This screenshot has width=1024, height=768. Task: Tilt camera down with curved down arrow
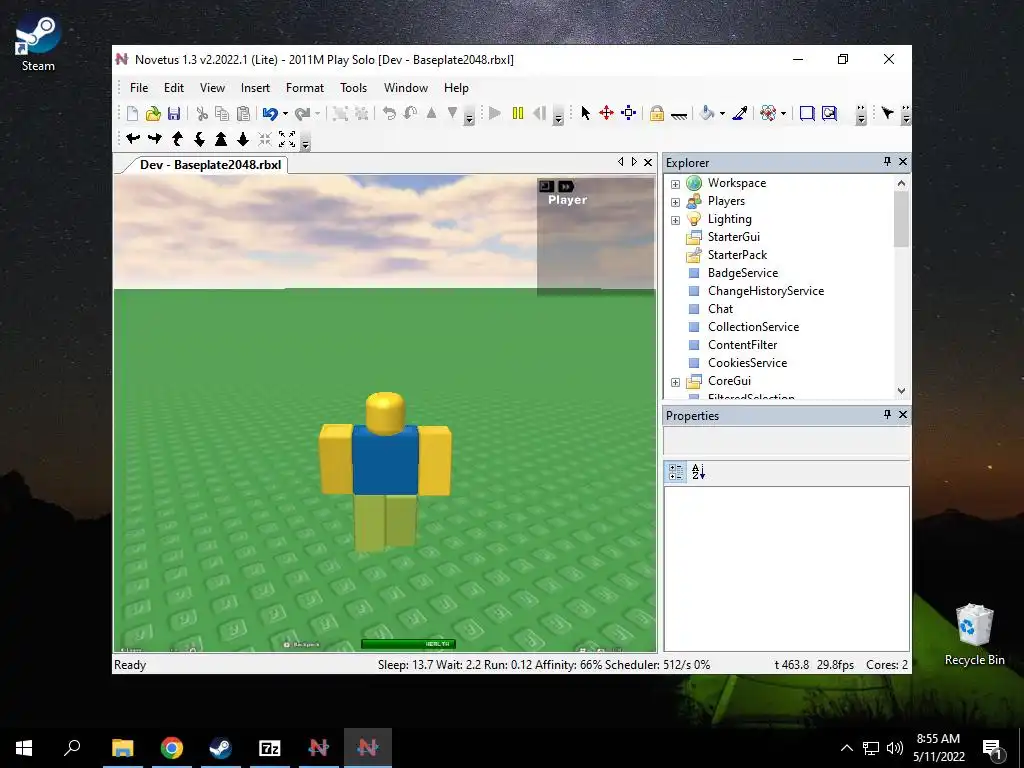[199, 138]
